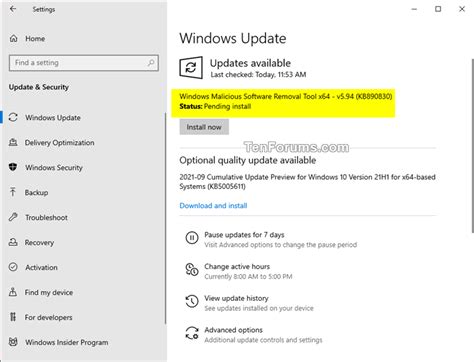Select Pause updates for 7 days
Screen dimensions: 474x362
tap(244, 235)
